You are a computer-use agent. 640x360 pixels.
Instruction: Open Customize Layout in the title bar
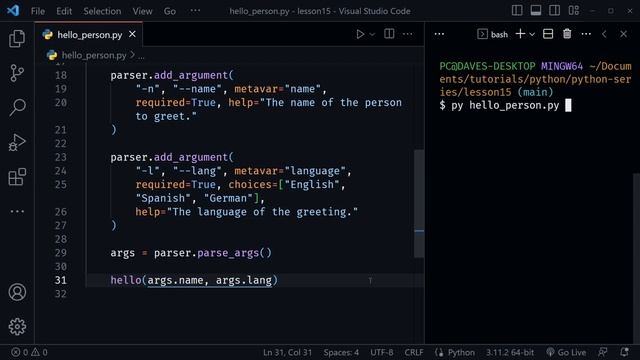coord(573,11)
